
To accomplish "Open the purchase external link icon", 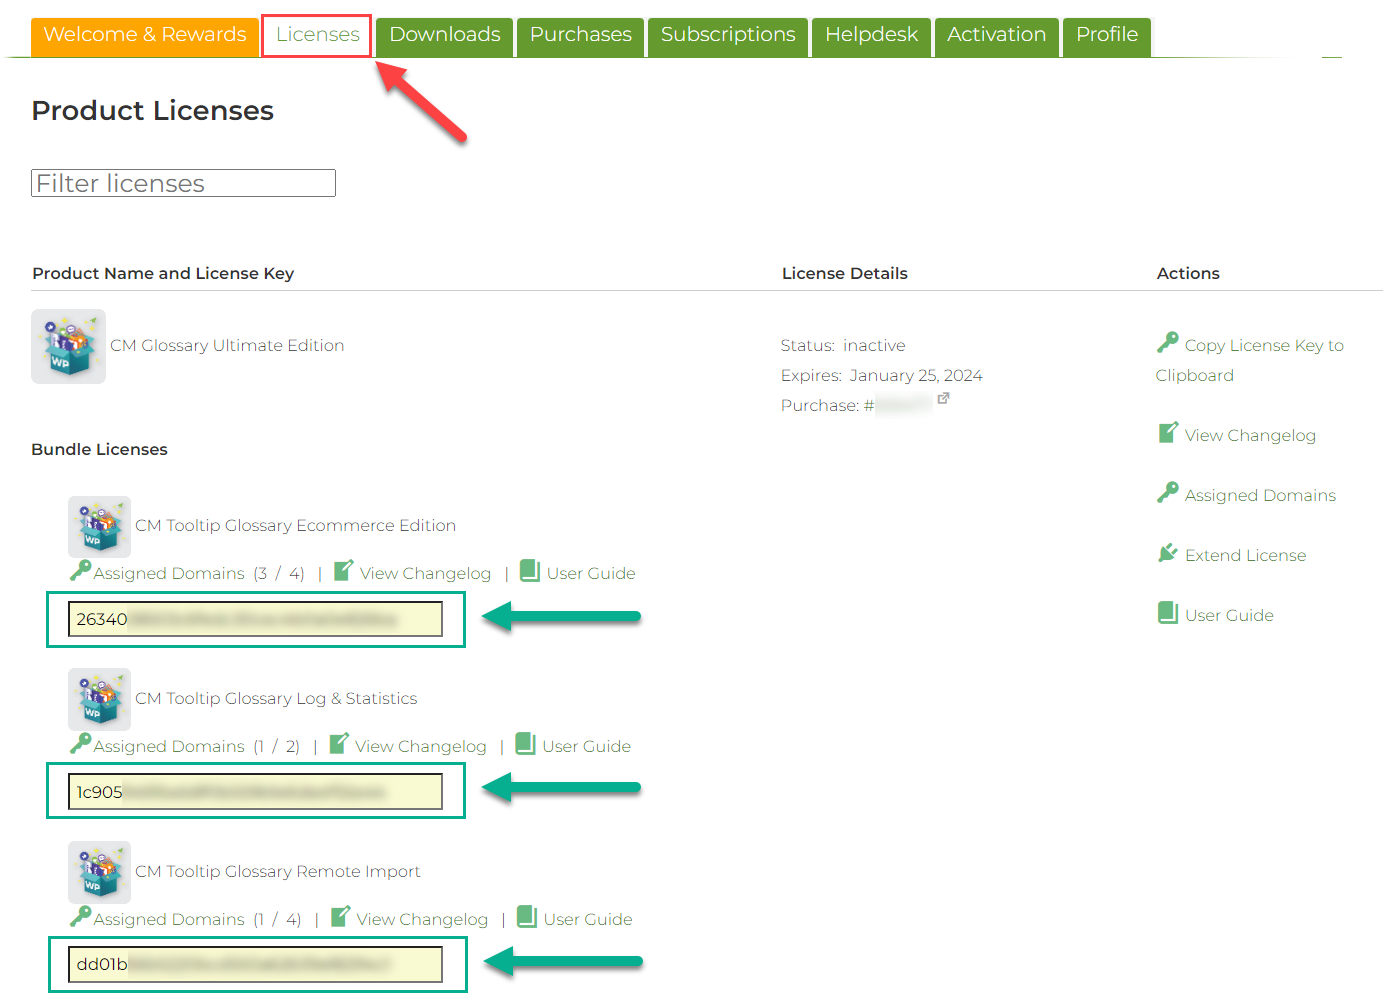I will pos(943,398).
